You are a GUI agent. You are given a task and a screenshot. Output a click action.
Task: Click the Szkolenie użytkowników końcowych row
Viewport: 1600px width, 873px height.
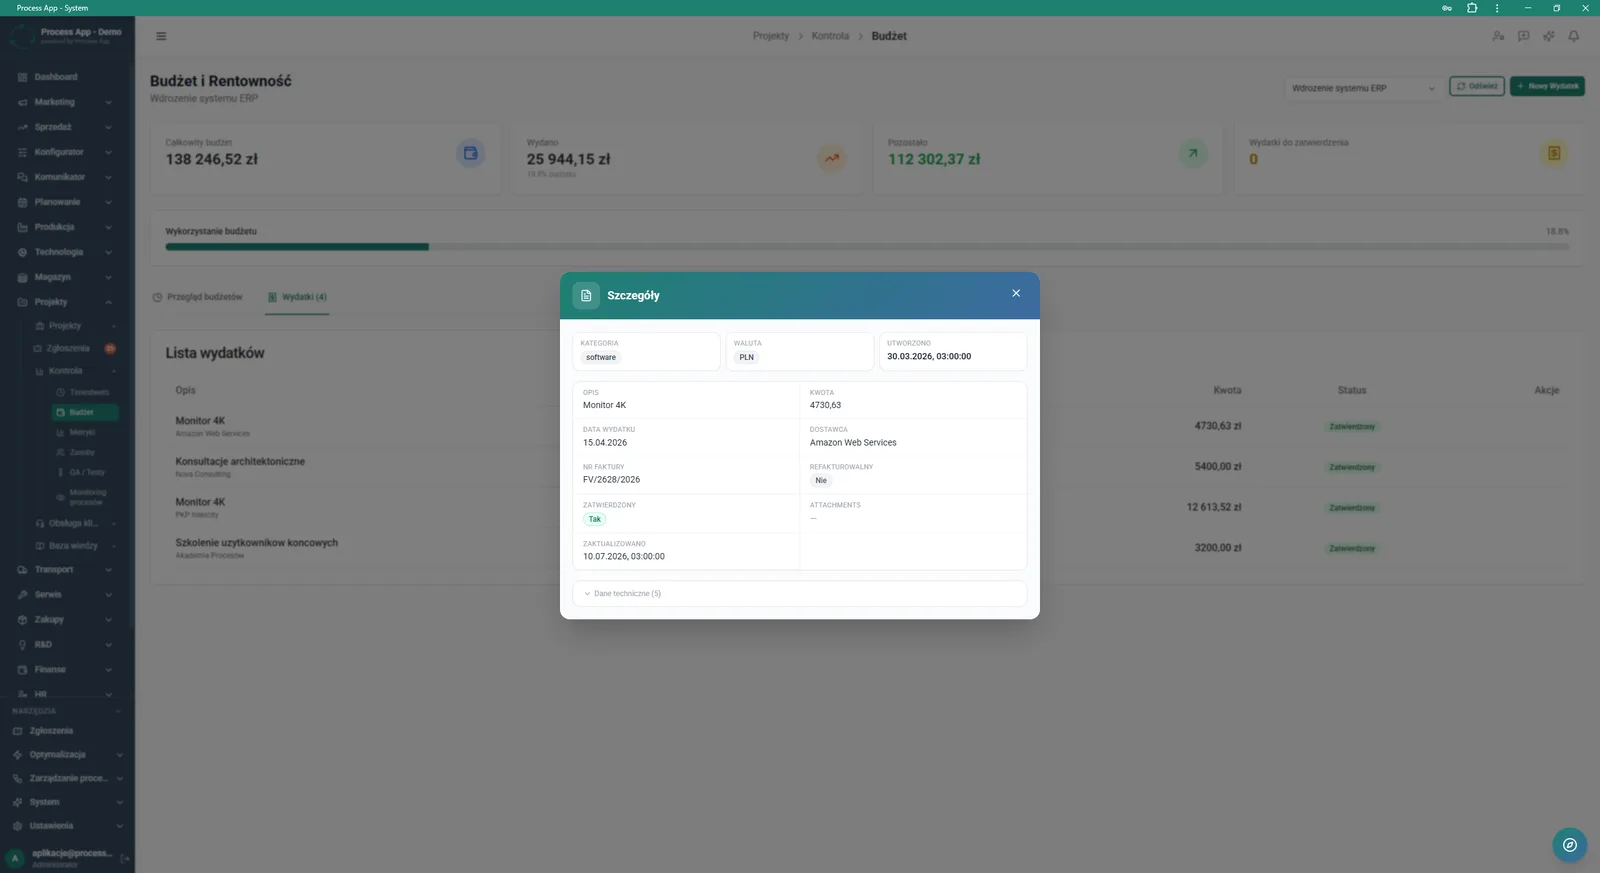coord(866,547)
